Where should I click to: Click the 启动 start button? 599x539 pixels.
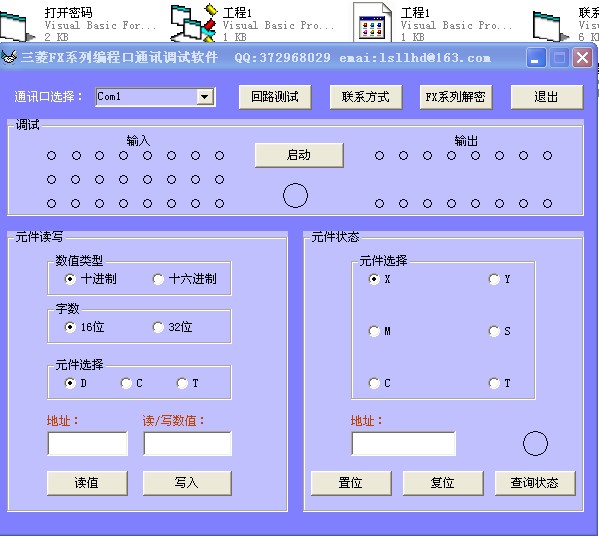(299, 155)
